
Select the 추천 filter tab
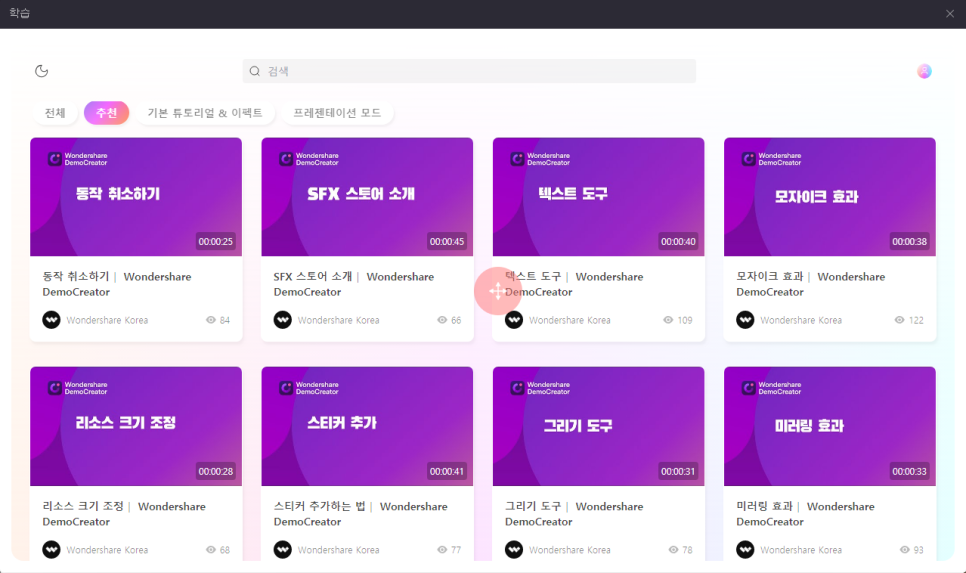[x=107, y=113]
